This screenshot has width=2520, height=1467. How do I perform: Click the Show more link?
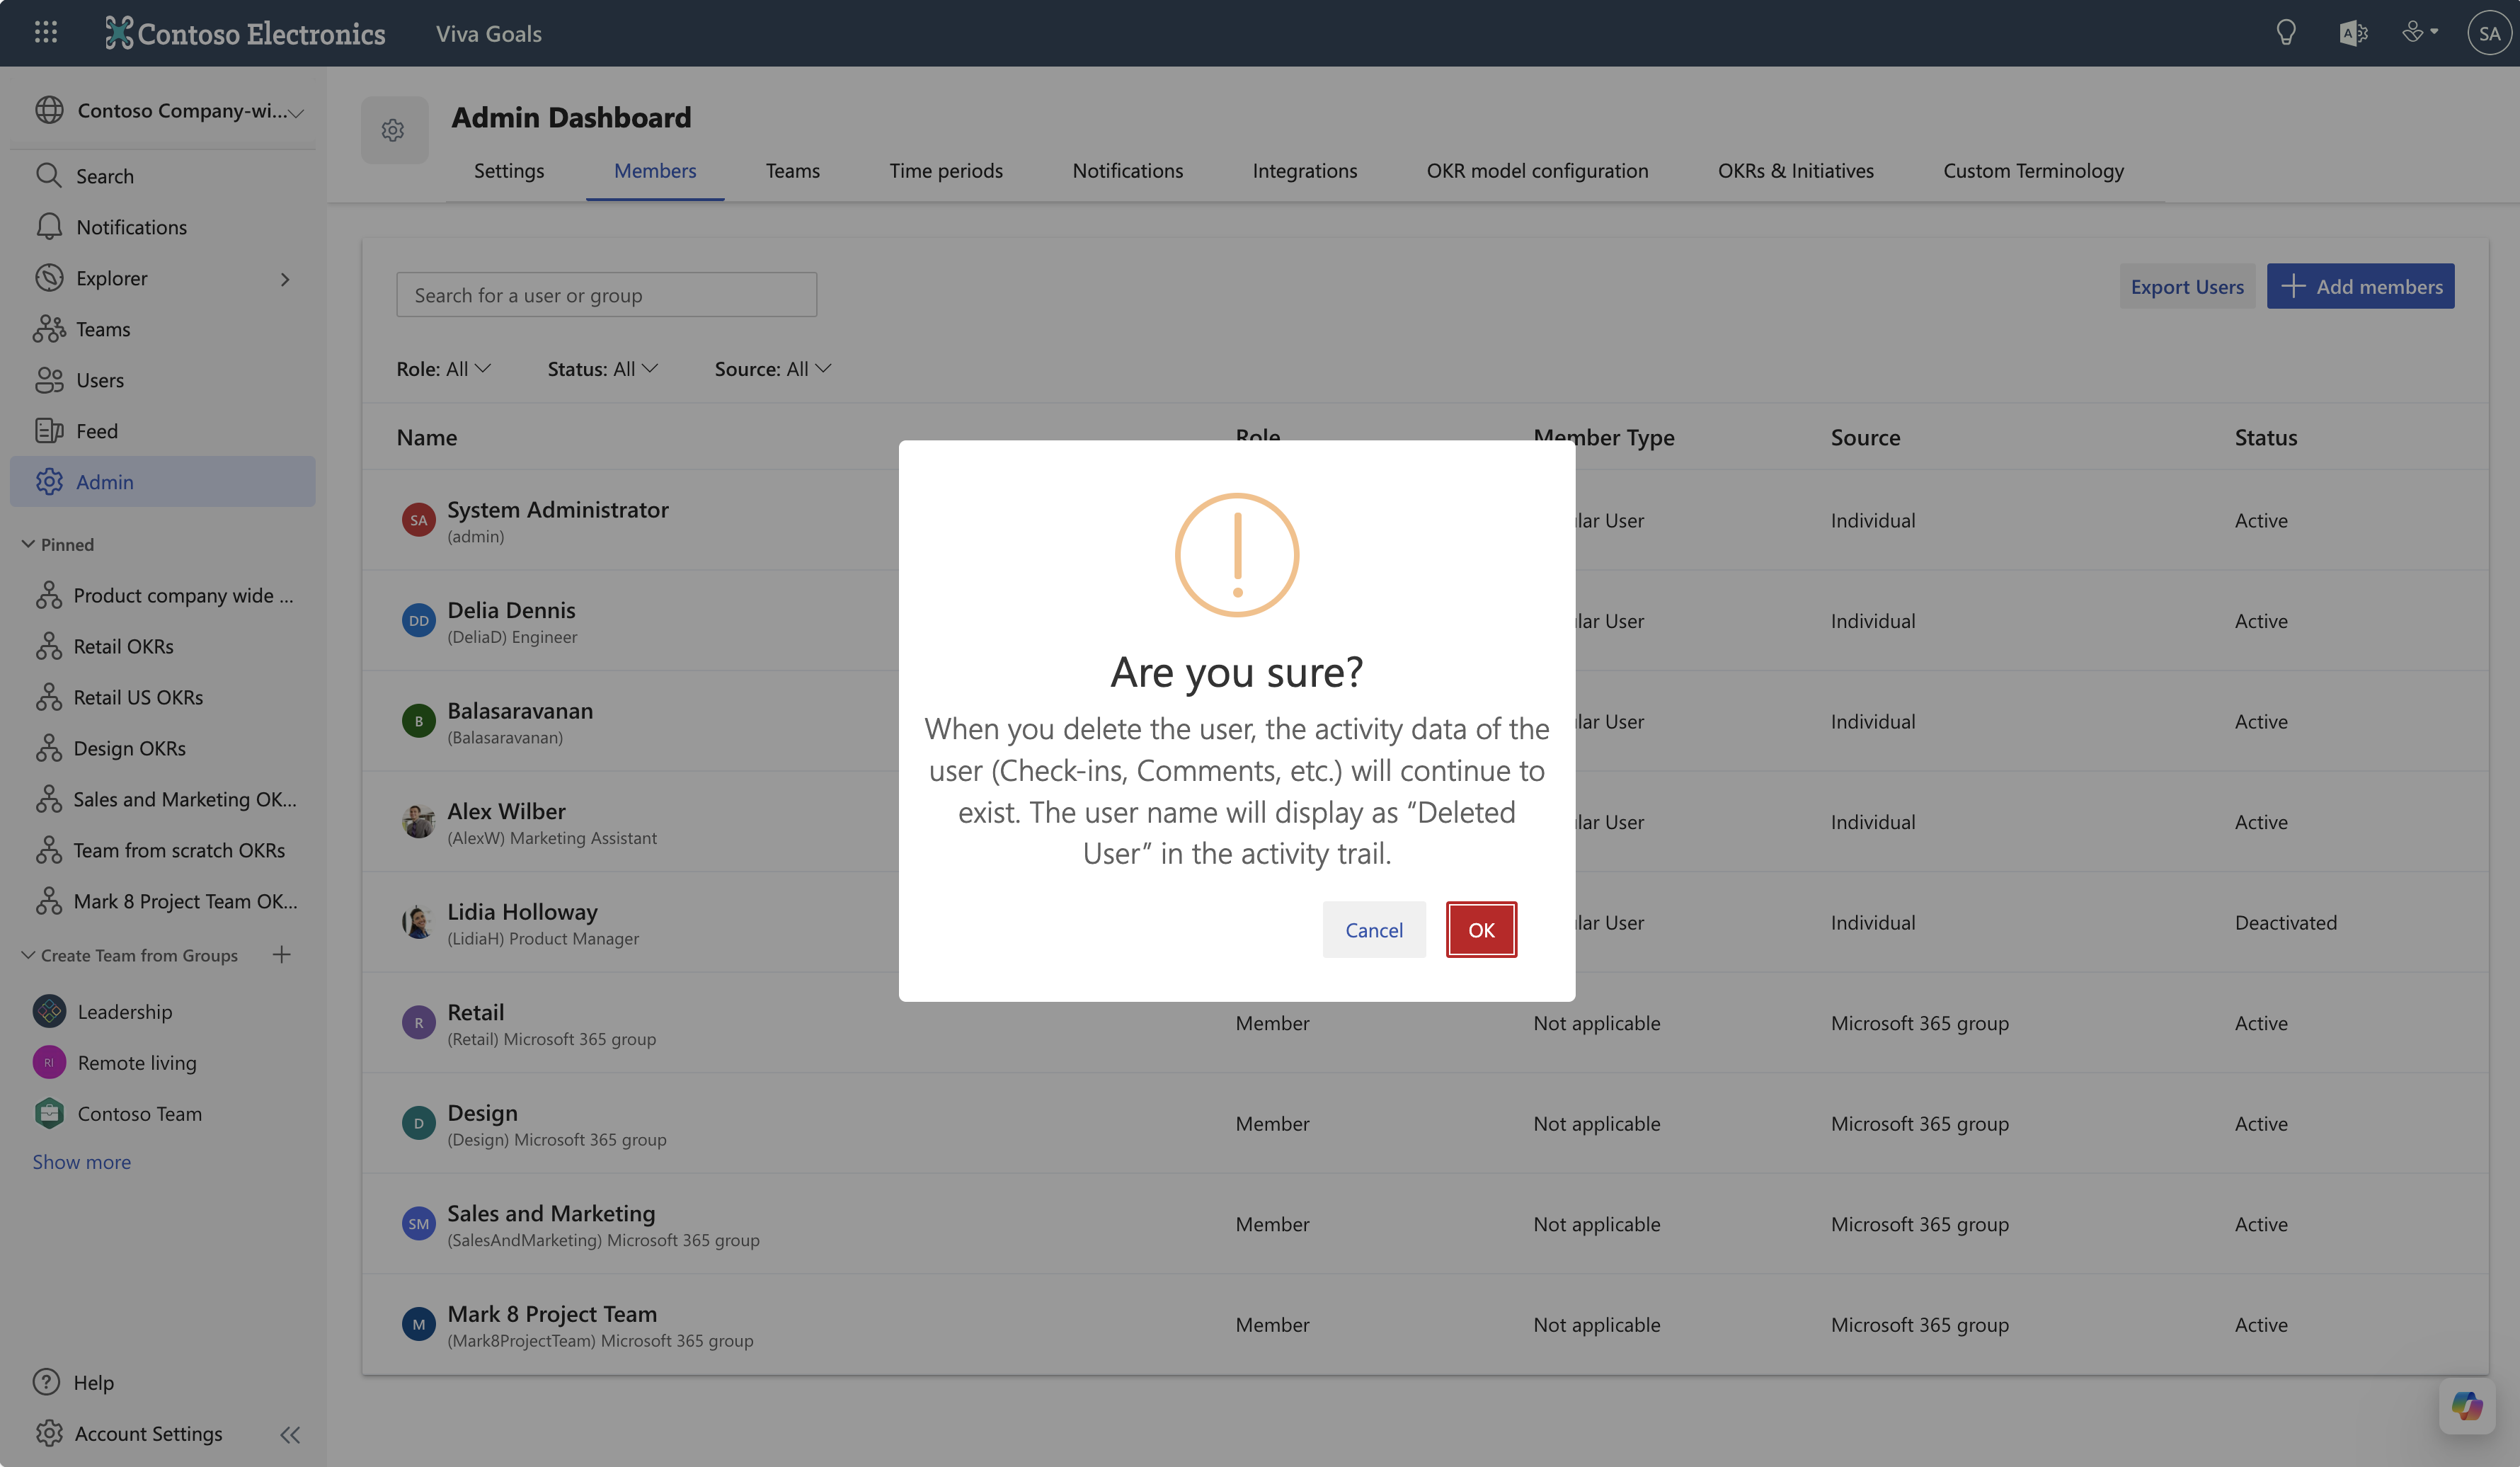(x=81, y=1162)
